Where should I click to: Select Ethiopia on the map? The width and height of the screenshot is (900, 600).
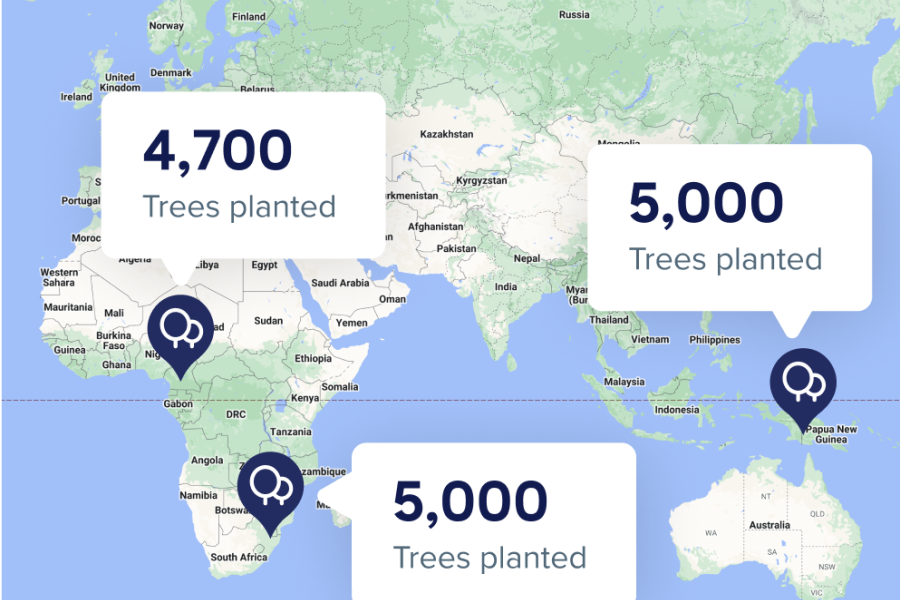click(x=313, y=358)
